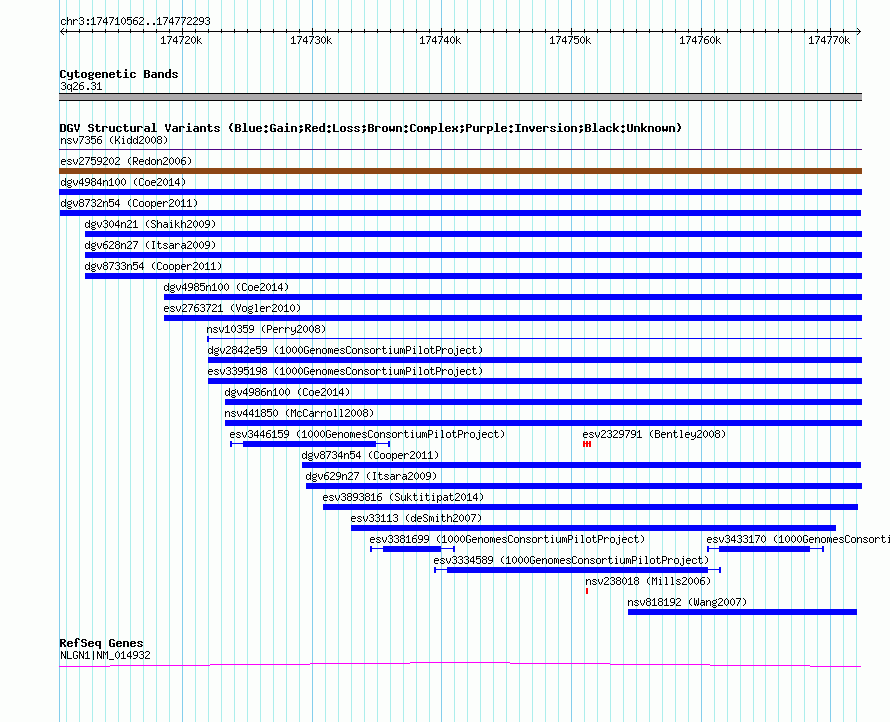This screenshot has height=722, width=890.
Task: Click the 174760k ruler position label
Action: tap(700, 40)
